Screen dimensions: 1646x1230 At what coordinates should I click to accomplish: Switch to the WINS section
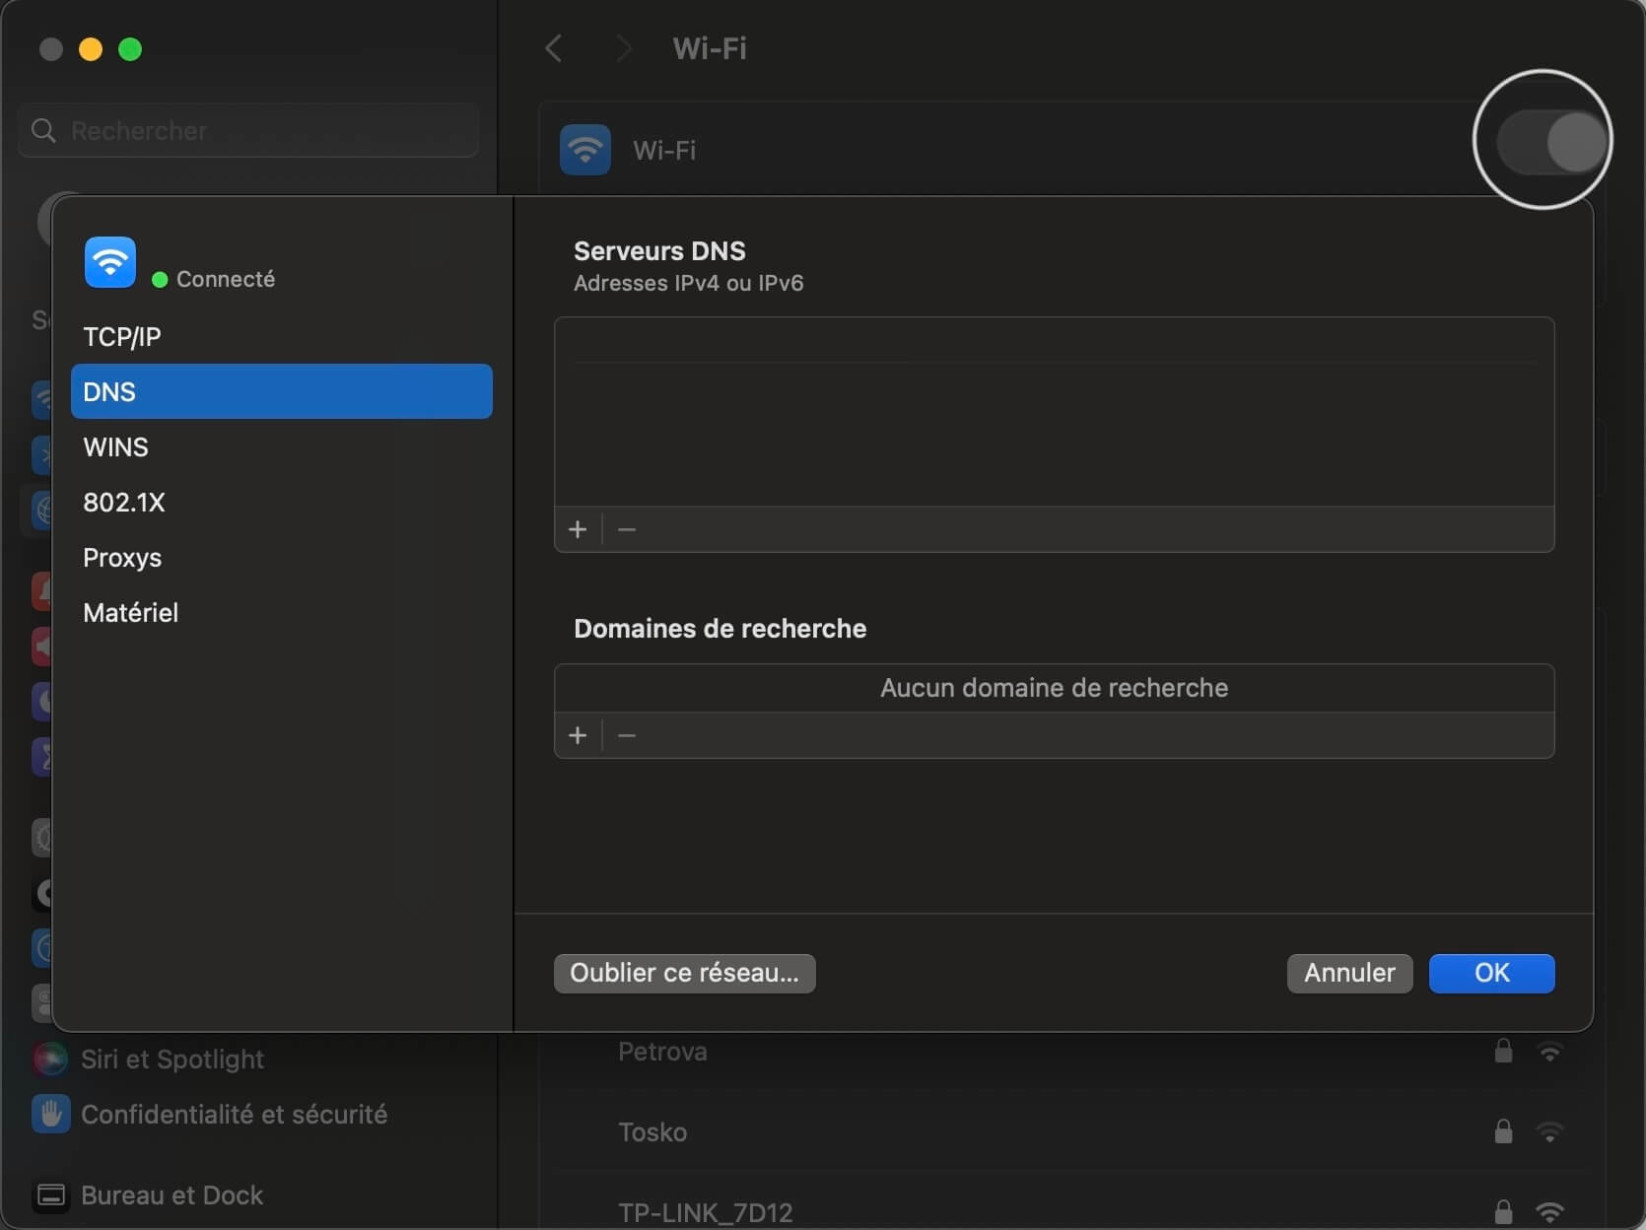click(x=281, y=447)
